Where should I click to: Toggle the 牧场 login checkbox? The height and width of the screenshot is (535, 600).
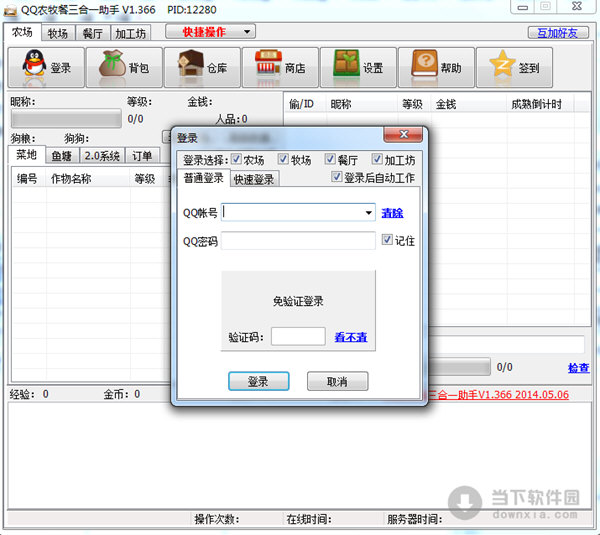(x=283, y=159)
